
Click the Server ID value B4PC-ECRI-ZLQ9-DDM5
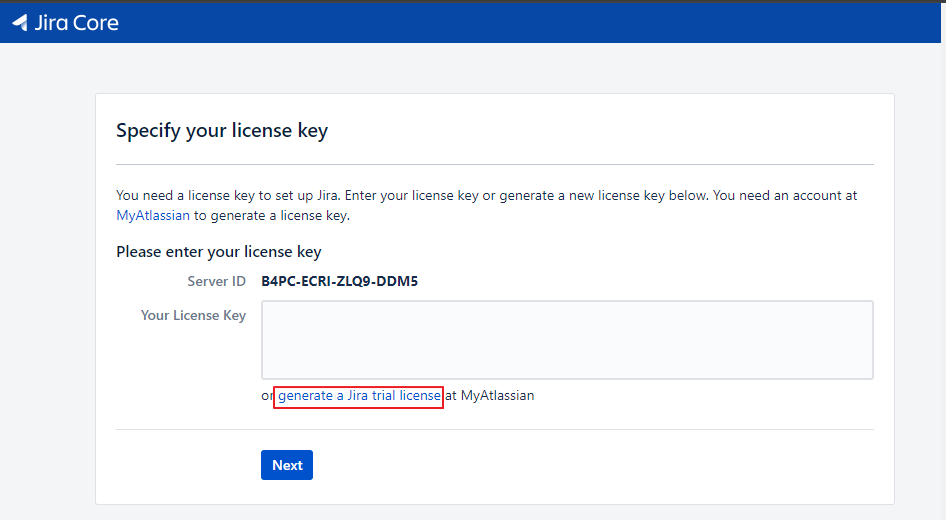[339, 281]
